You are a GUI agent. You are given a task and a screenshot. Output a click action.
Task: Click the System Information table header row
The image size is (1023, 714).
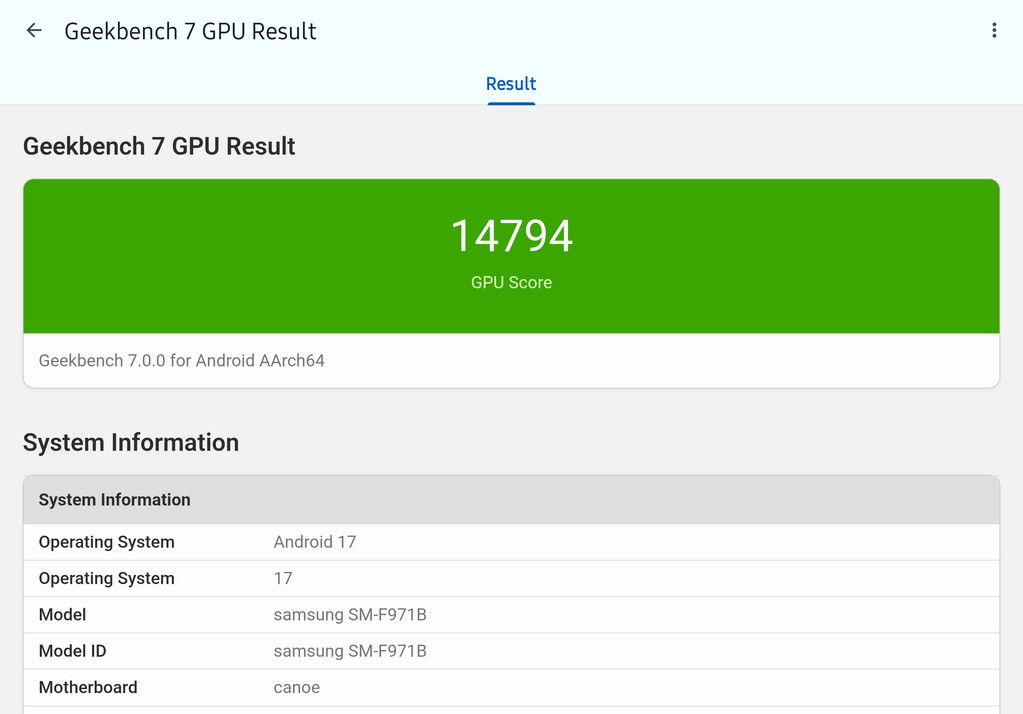pos(512,500)
